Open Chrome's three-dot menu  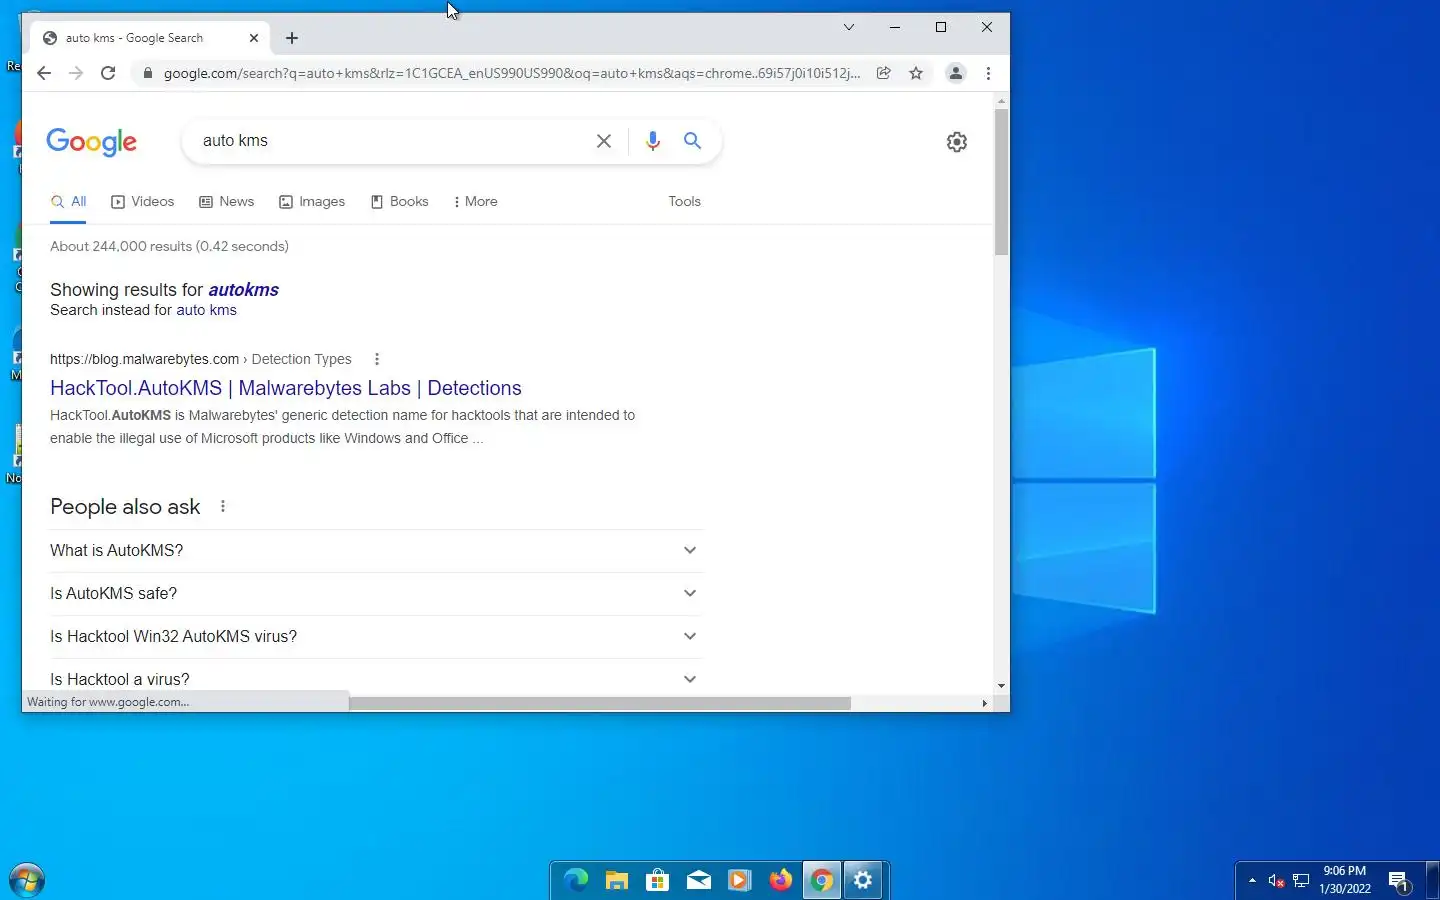988,73
